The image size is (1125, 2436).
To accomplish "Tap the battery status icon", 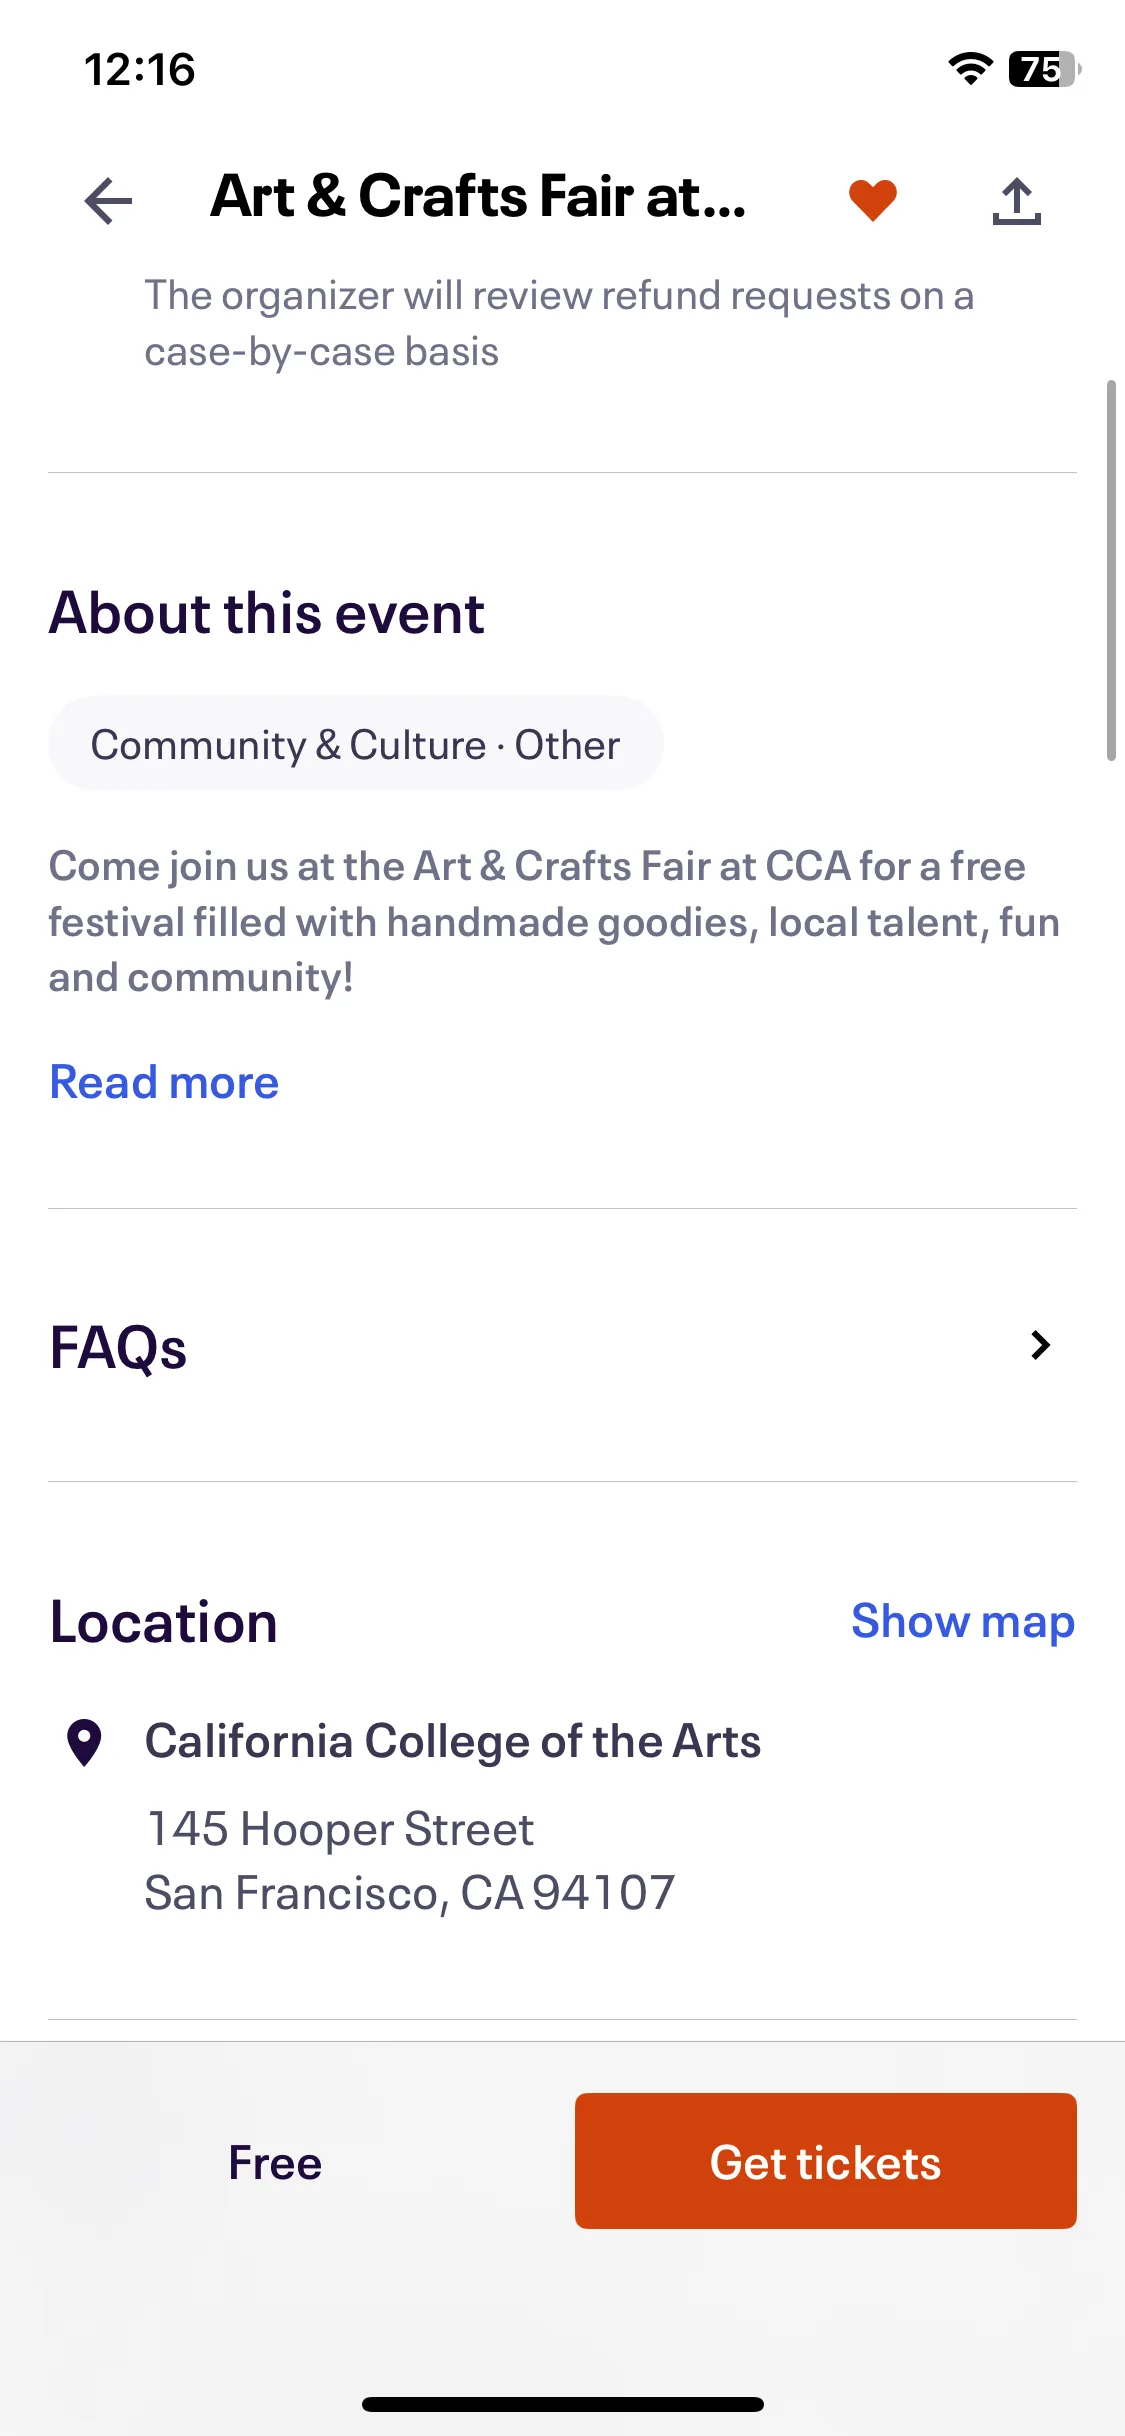I will (x=1045, y=69).
